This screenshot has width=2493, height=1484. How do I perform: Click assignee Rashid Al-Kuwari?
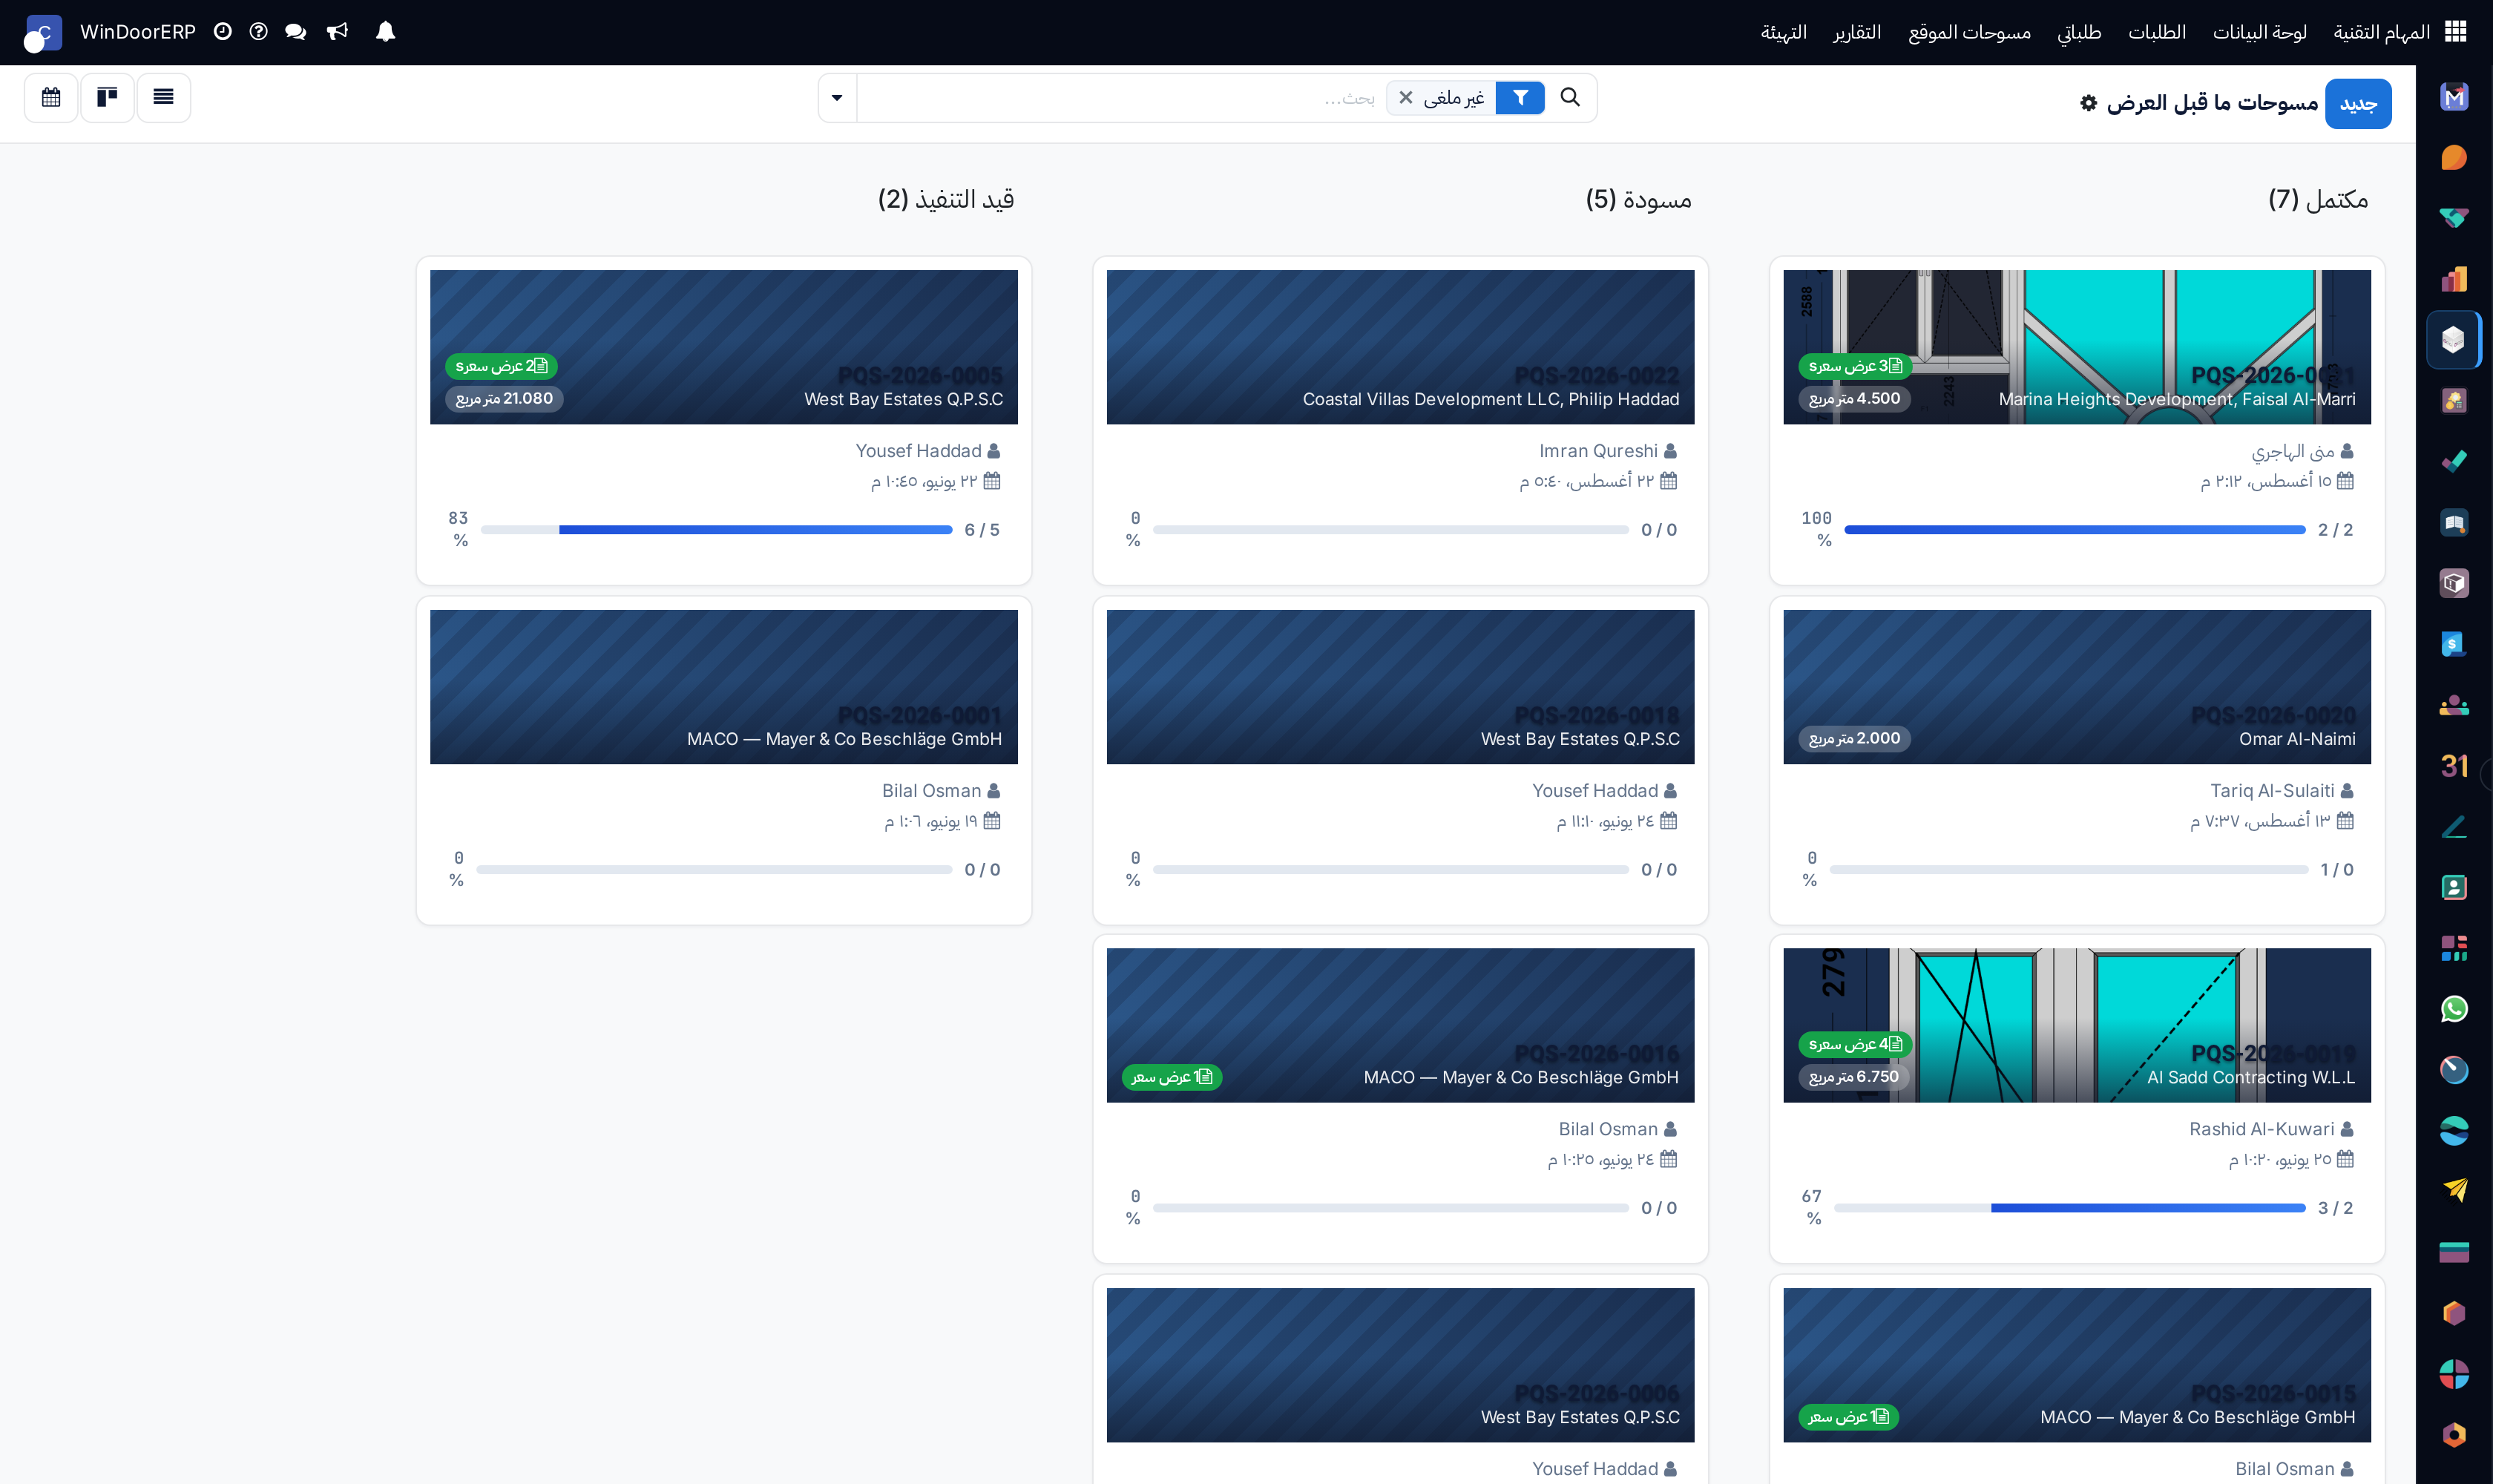2261,1129
